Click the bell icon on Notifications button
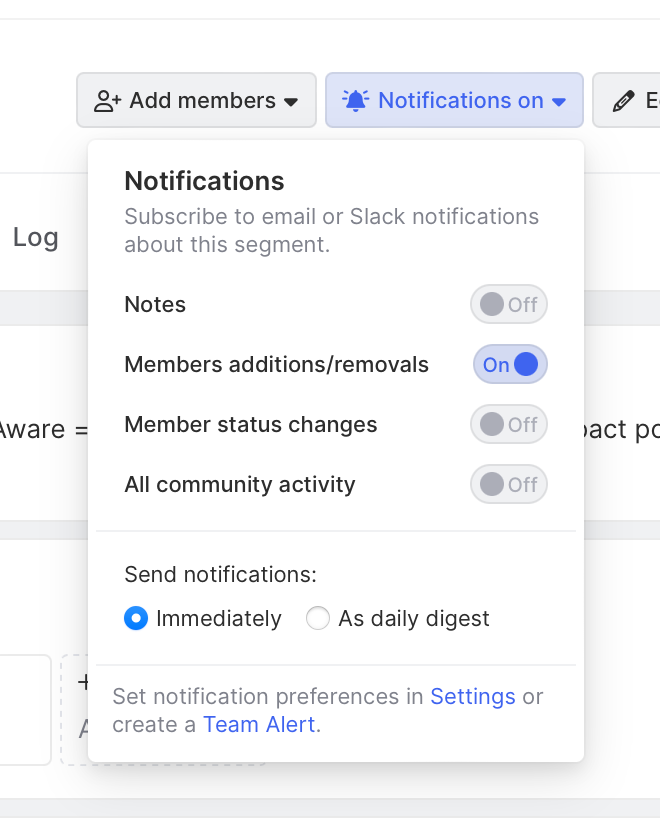 pos(355,100)
